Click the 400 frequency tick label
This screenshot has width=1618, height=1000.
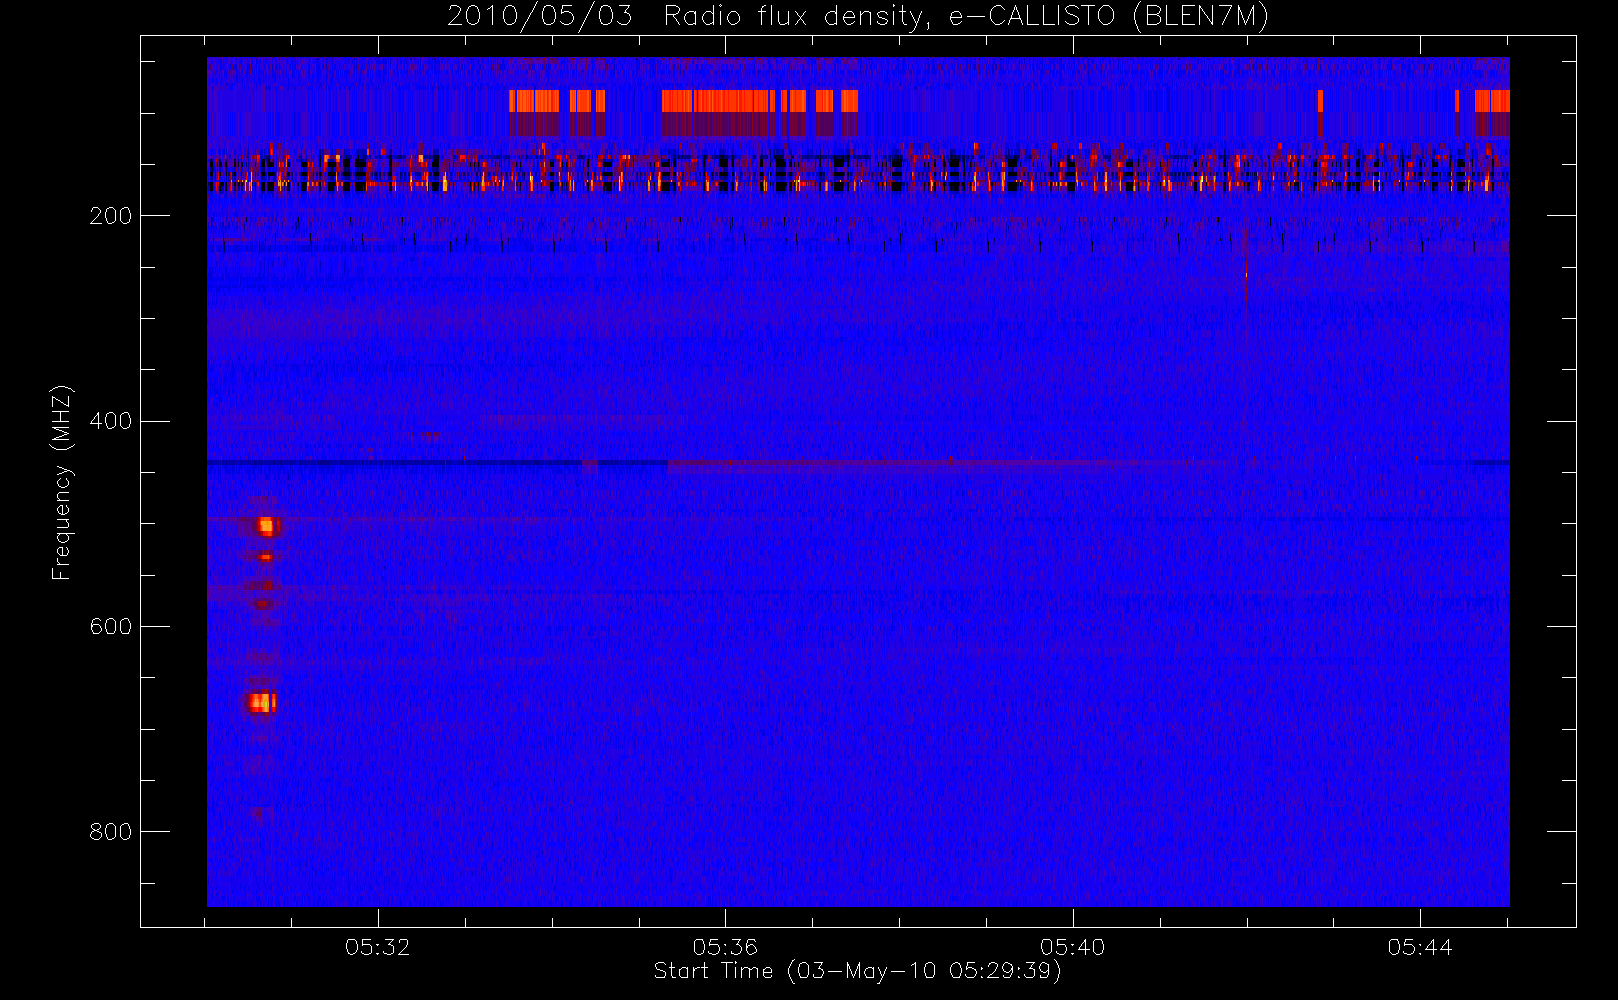[x=110, y=421]
